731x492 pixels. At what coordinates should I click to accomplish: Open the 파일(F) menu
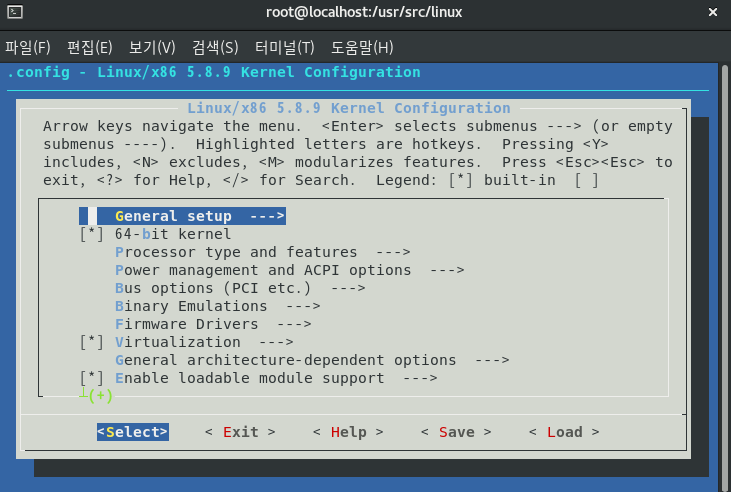(x=28, y=47)
